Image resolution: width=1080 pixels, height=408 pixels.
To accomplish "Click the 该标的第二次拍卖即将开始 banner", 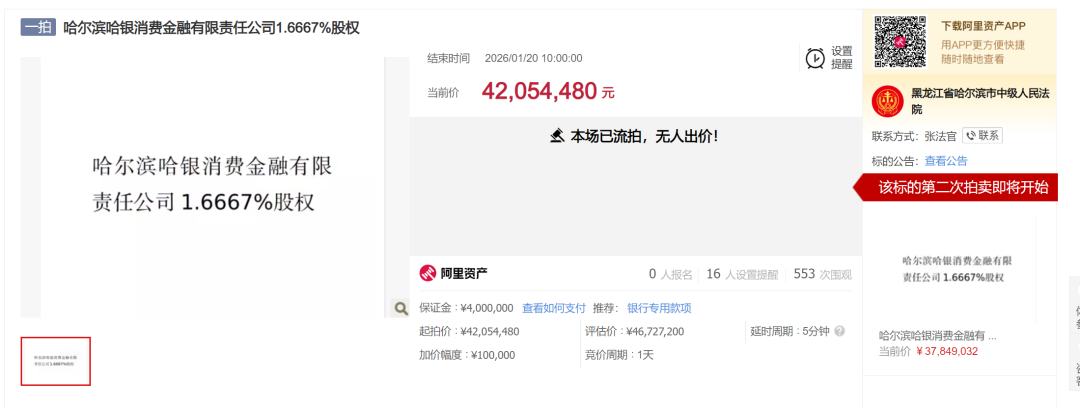I will (x=955, y=187).
